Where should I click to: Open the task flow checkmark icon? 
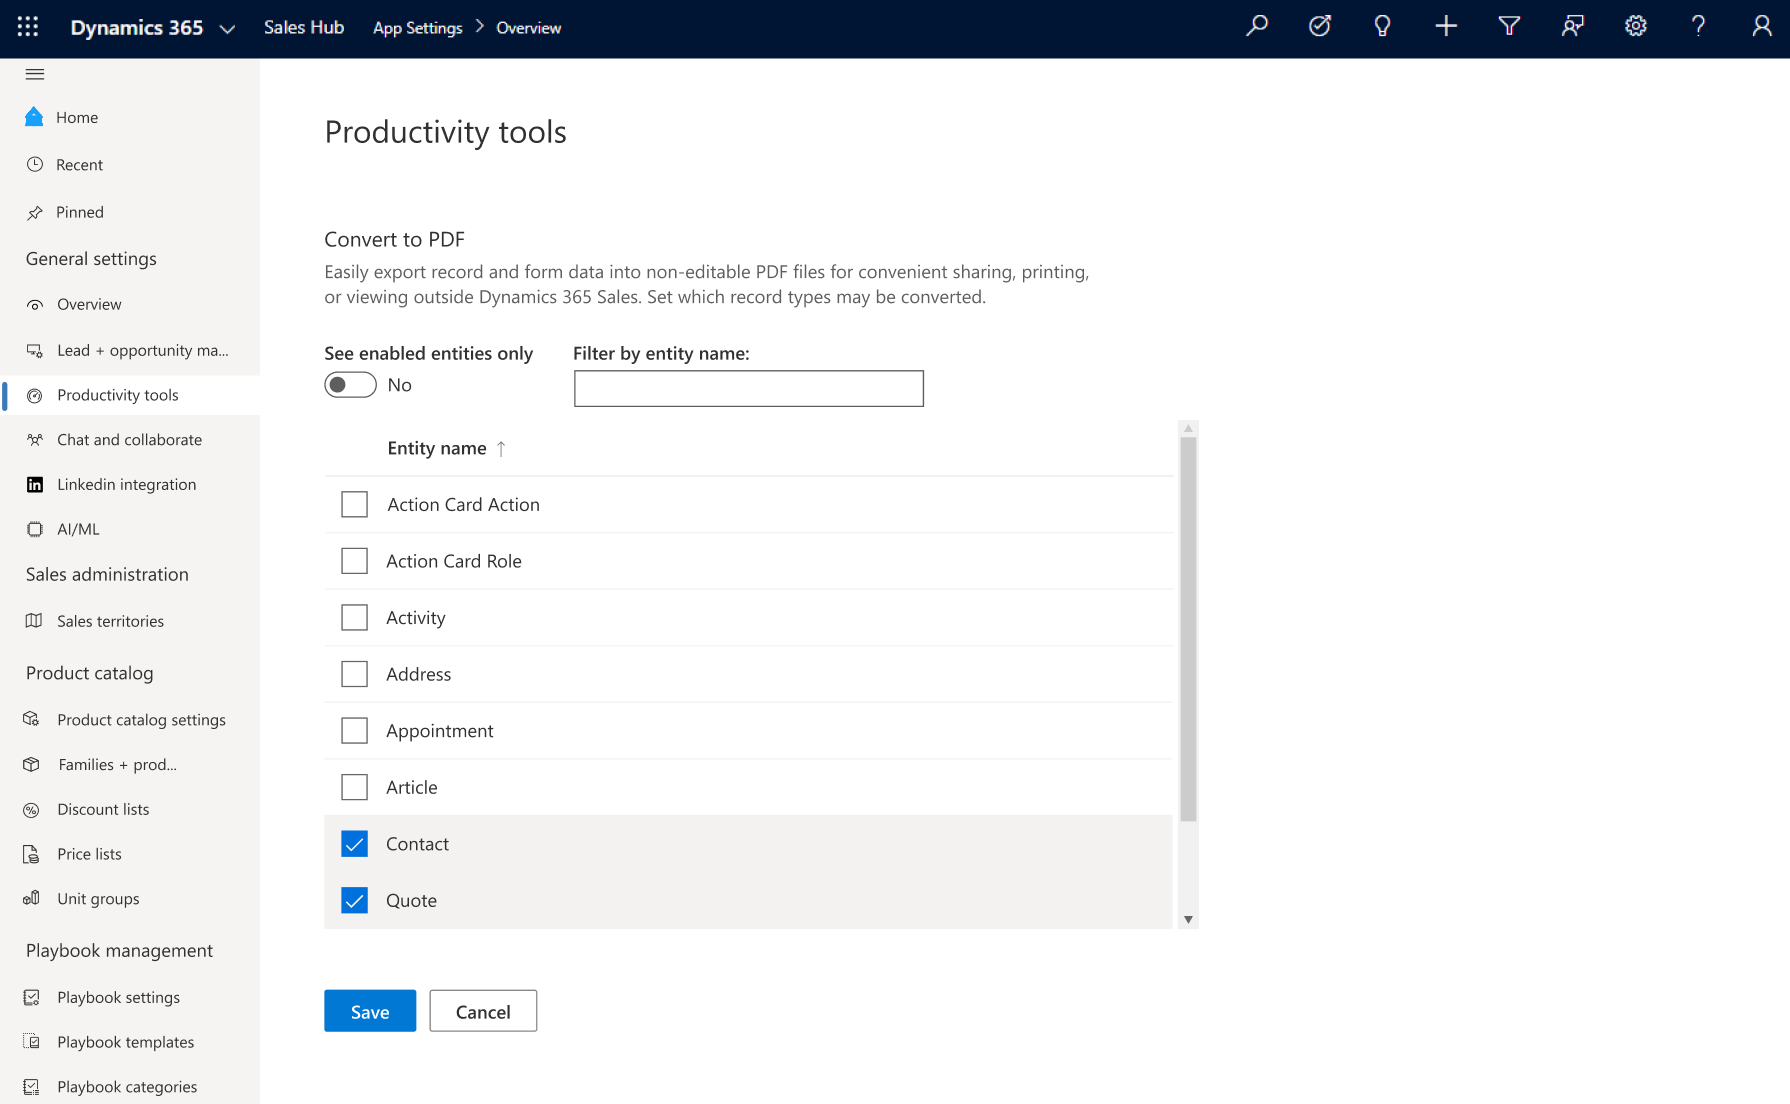1320,26
